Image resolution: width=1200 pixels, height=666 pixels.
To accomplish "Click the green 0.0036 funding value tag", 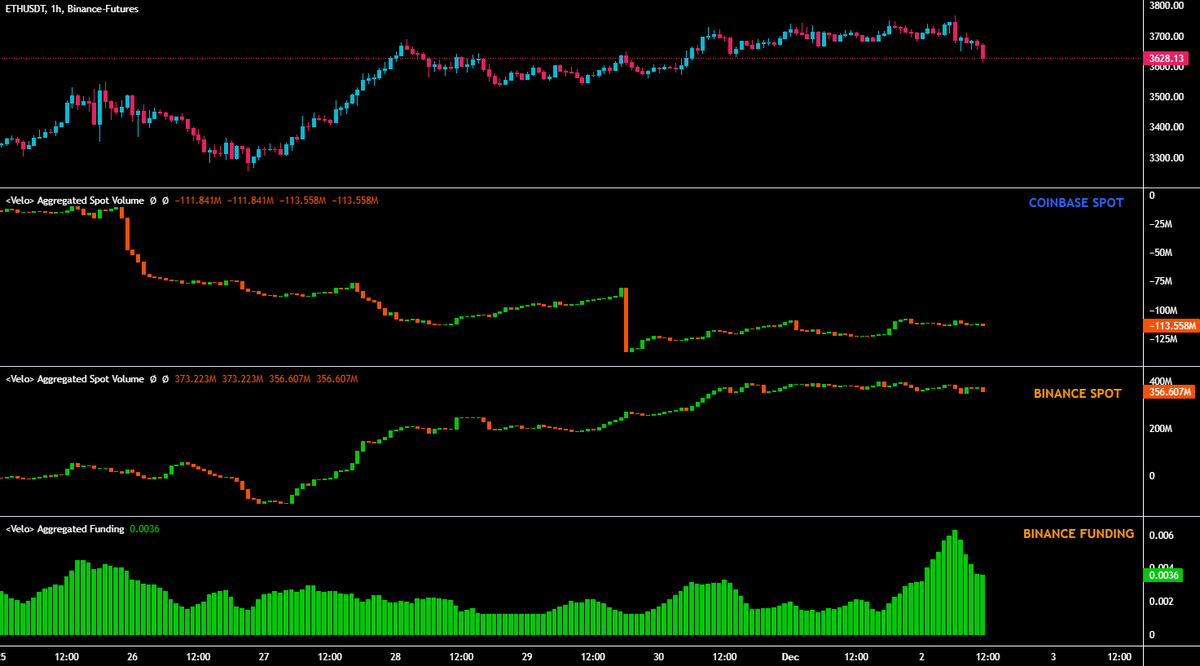I will coord(1165,575).
